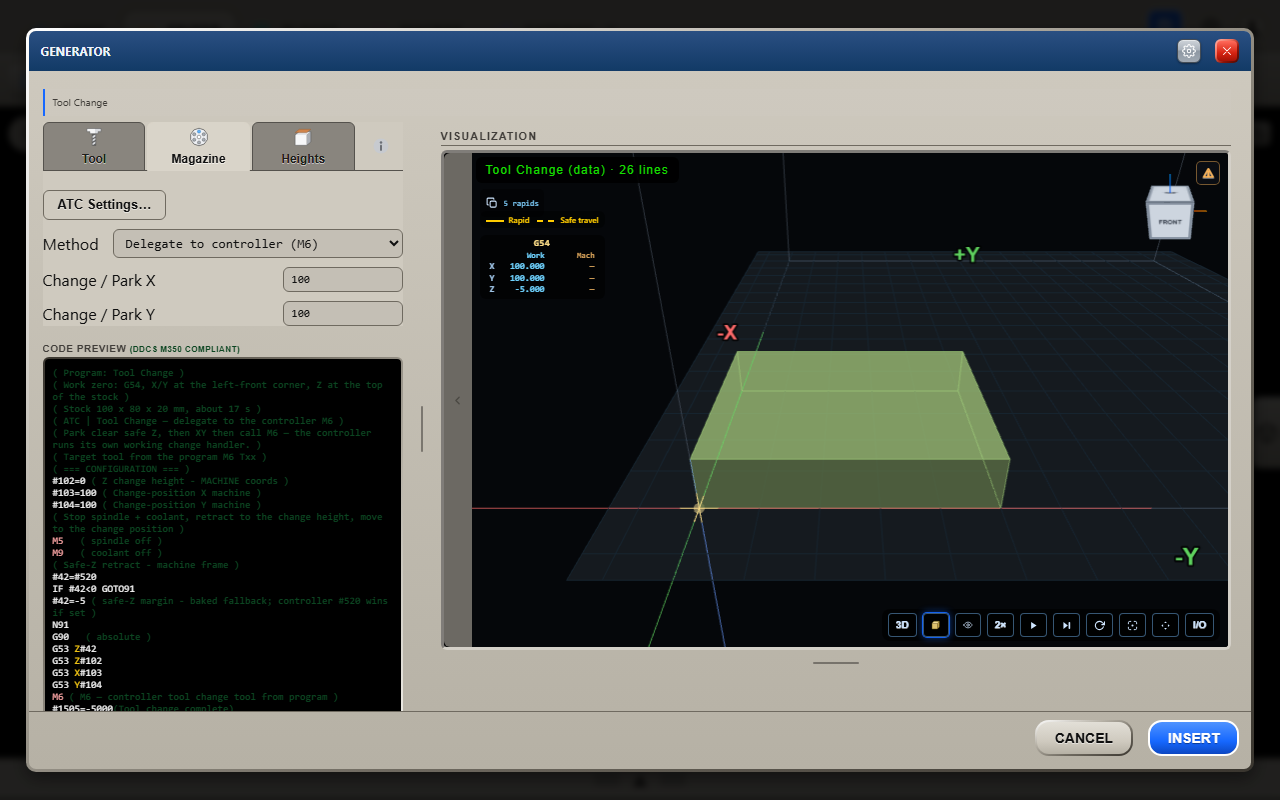Switch to the Tool tab
The image size is (1280, 800).
94,146
